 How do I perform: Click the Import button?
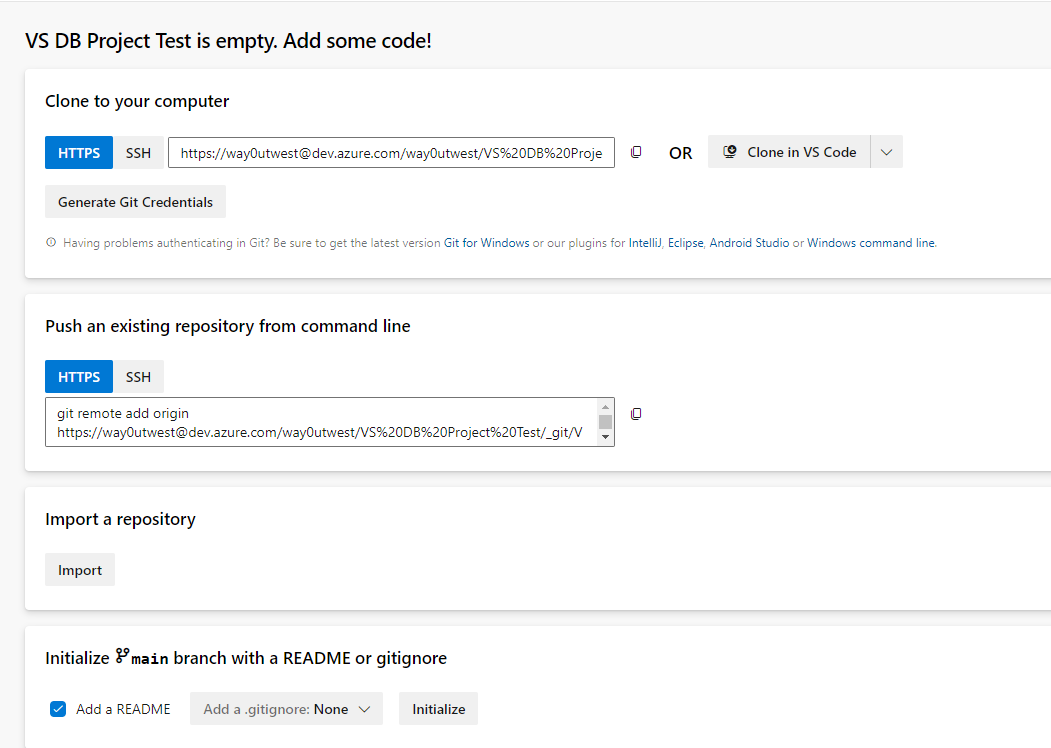(x=80, y=570)
